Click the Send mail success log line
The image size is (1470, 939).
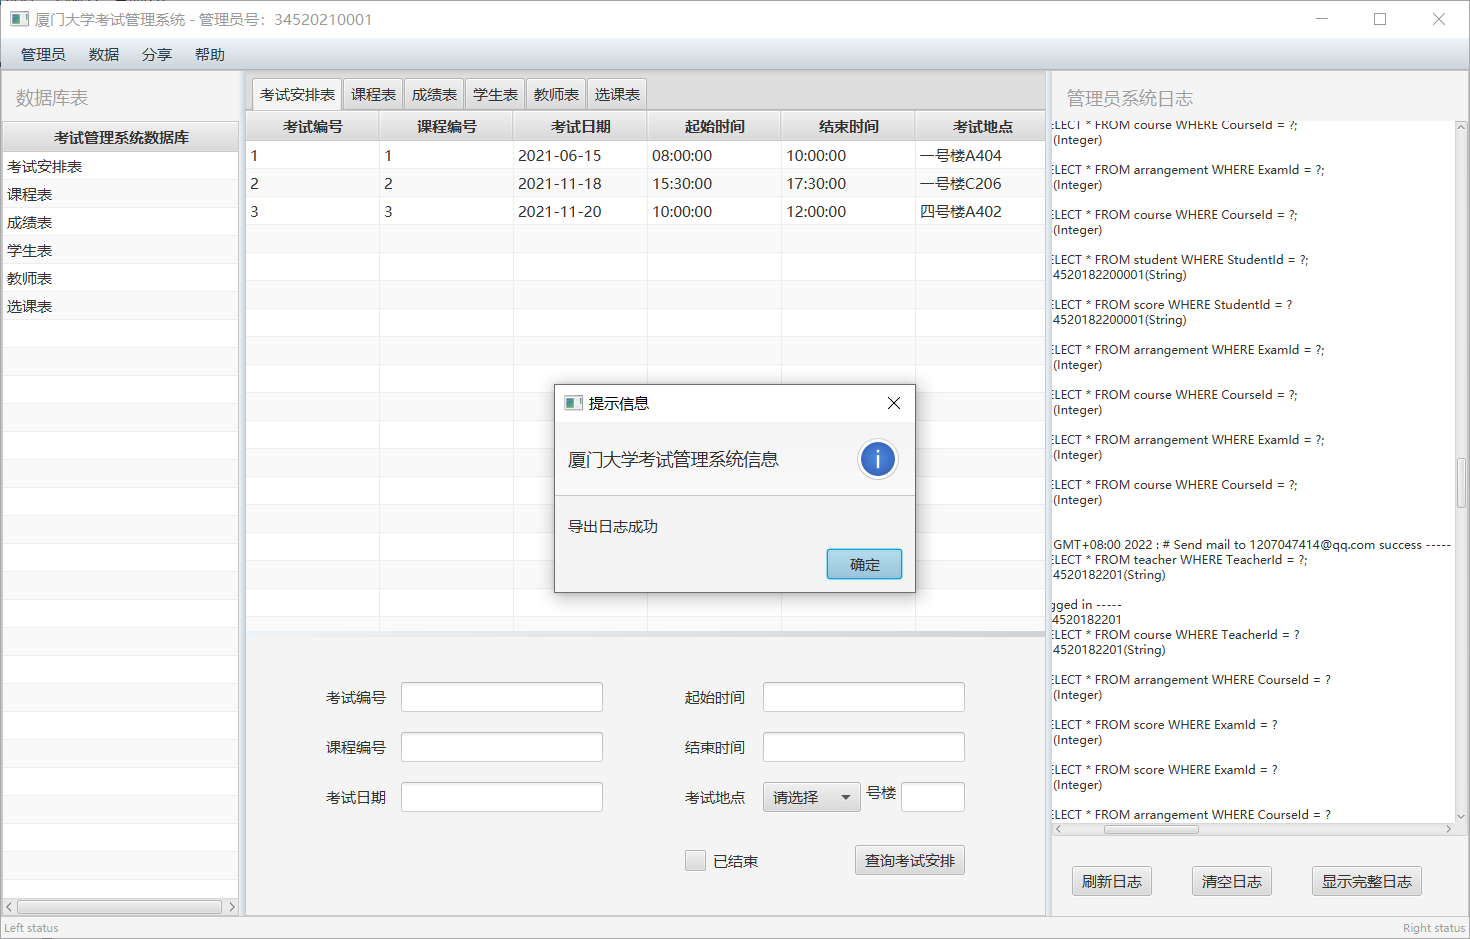(1251, 545)
